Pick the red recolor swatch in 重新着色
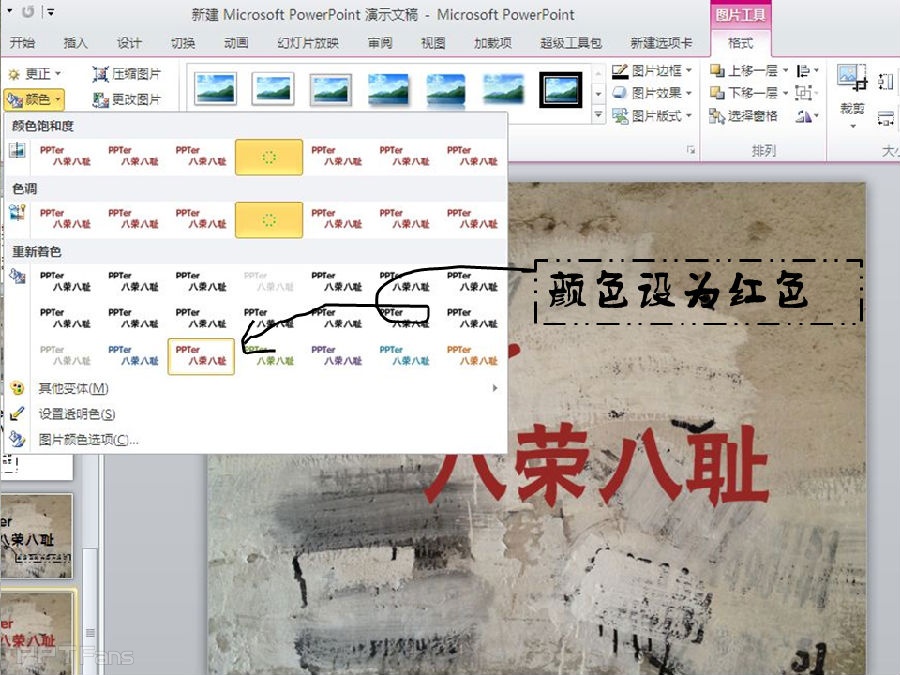 (x=201, y=355)
